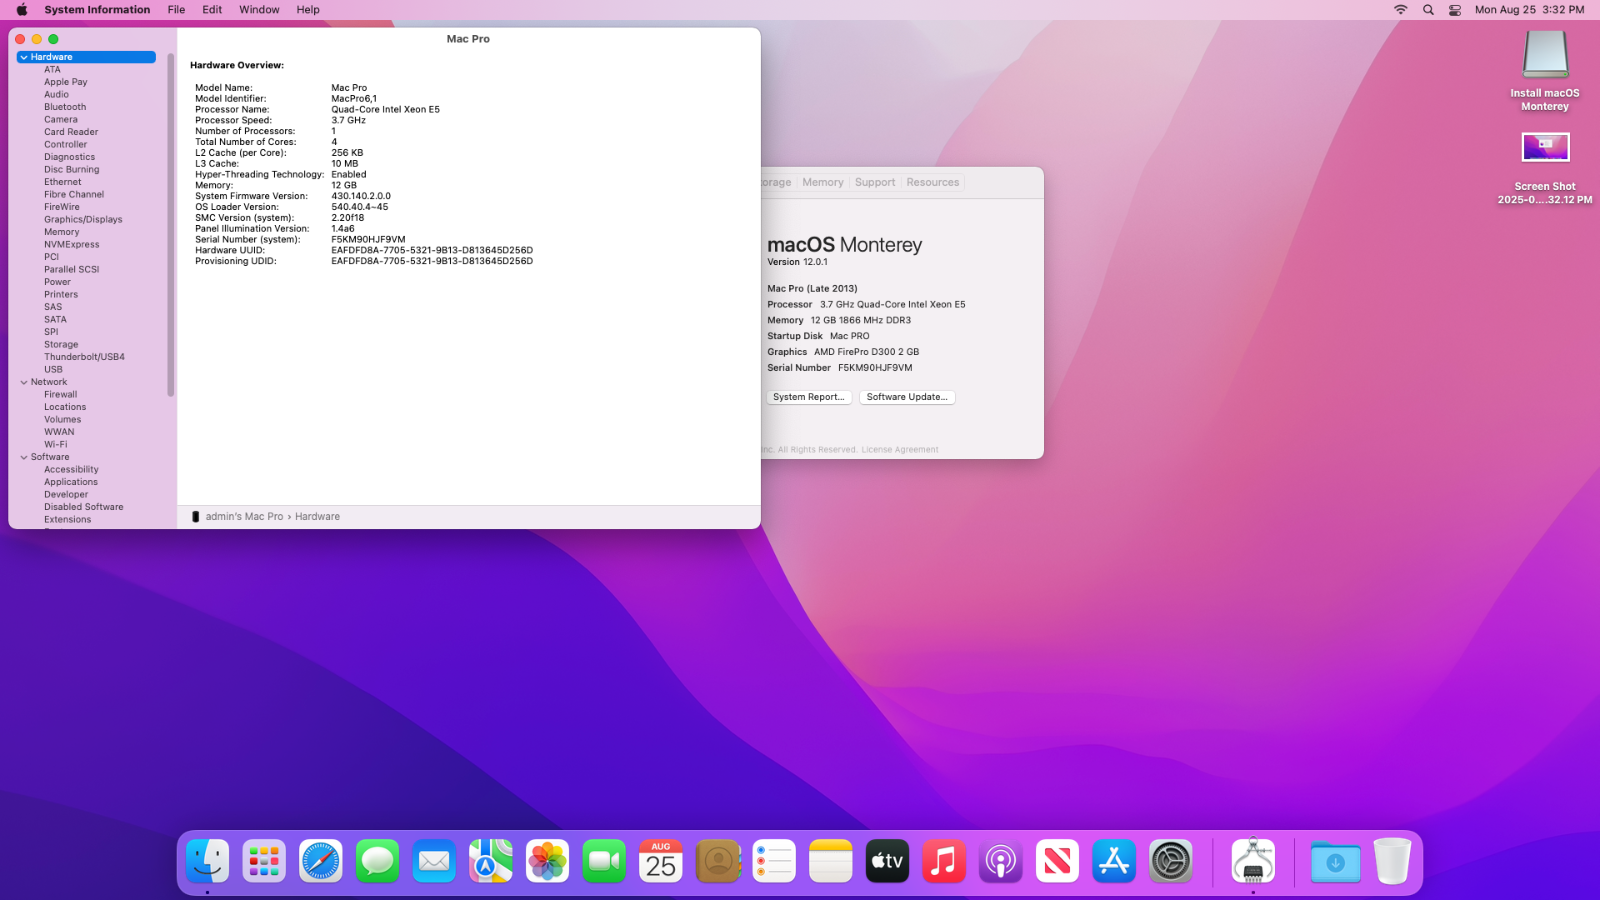Open Messages app in Dock
The image size is (1600, 900).
click(377, 861)
